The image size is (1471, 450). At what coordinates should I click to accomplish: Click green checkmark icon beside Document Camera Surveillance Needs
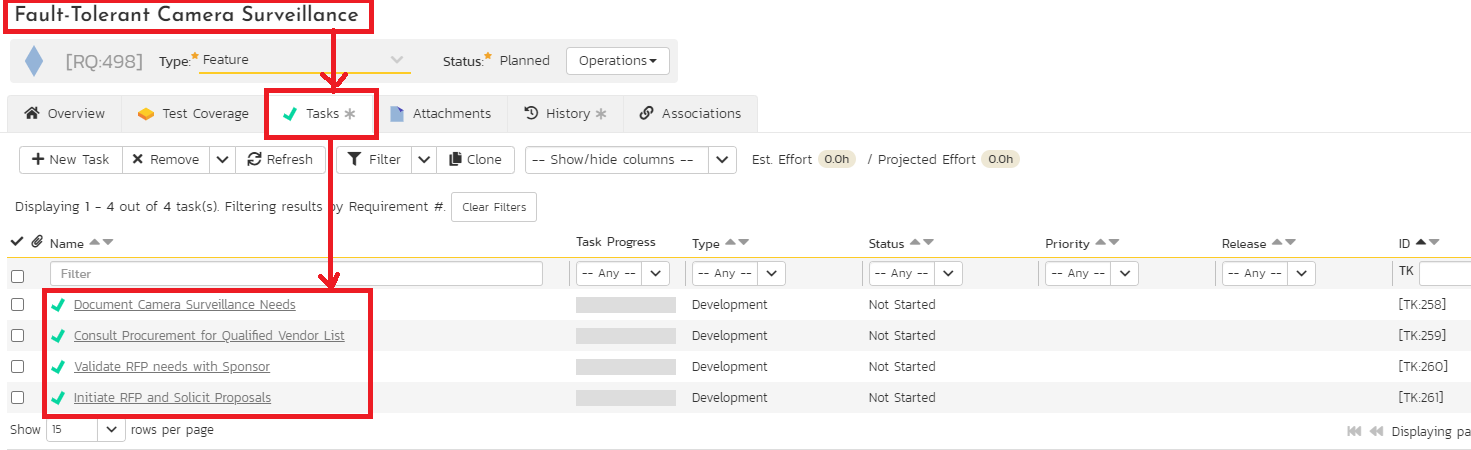click(58, 305)
